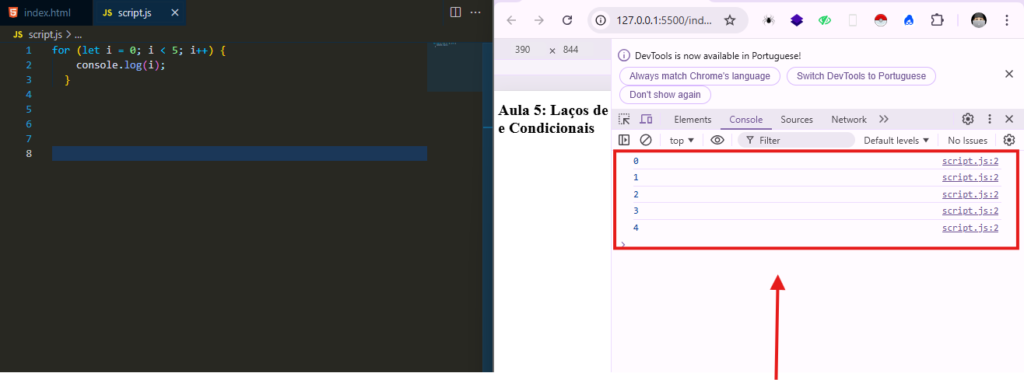Open the top context dropdown
Image resolution: width=1024 pixels, height=380 pixels.
682,140
